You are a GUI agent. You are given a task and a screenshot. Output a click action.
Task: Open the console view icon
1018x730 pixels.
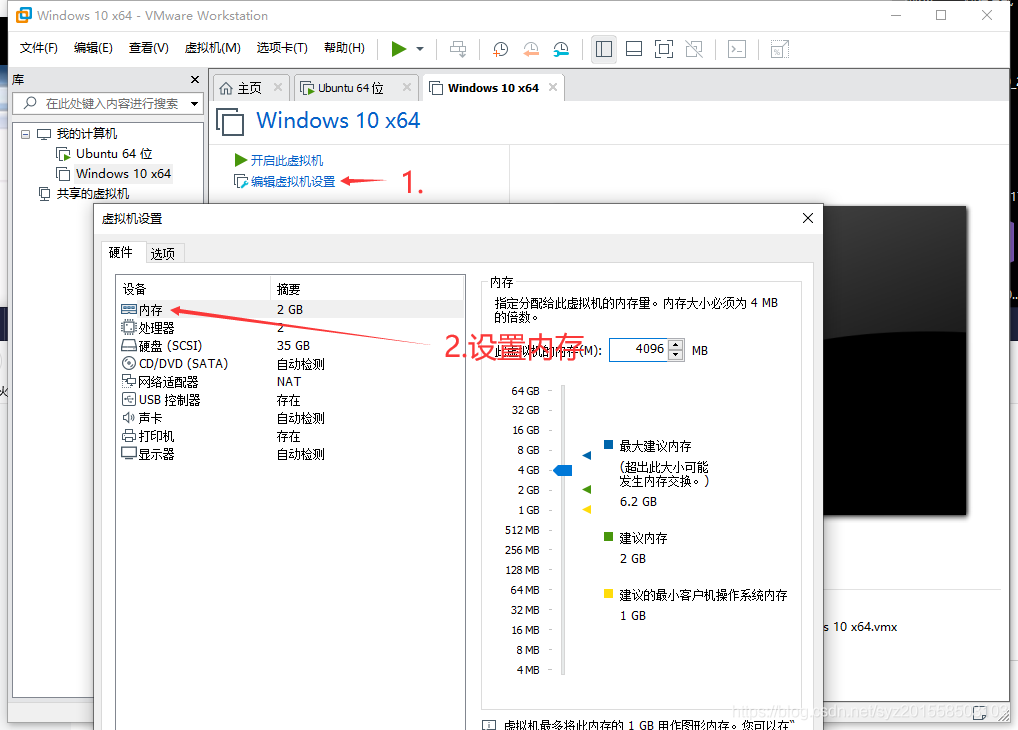(x=737, y=49)
